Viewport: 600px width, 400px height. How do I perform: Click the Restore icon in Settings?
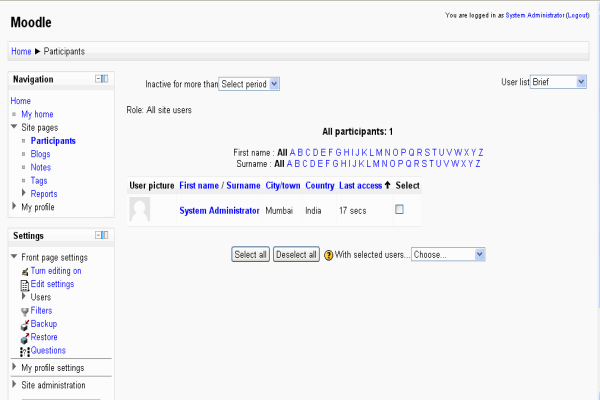click(25, 338)
